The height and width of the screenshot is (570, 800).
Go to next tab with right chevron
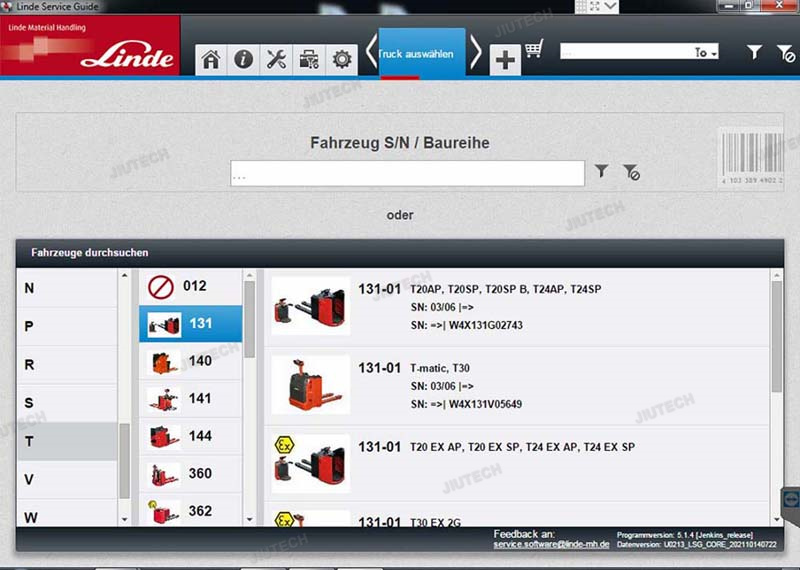tap(476, 51)
